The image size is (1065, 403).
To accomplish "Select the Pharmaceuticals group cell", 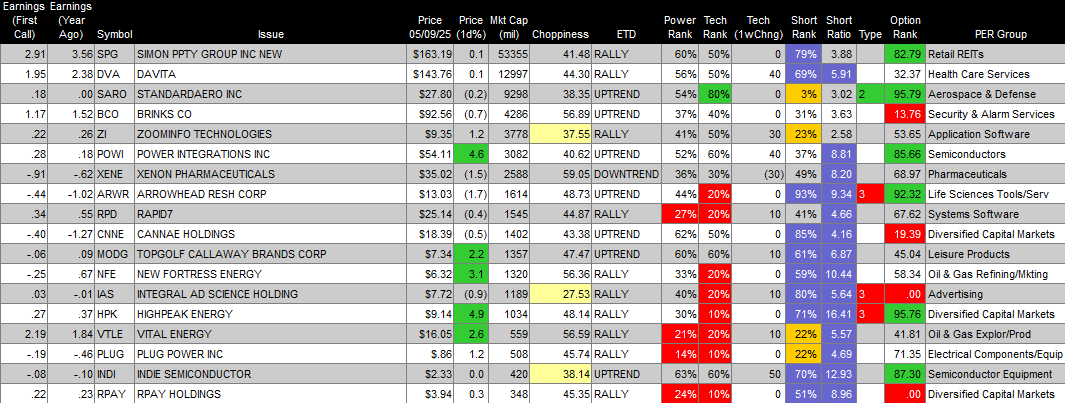I will [x=994, y=174].
